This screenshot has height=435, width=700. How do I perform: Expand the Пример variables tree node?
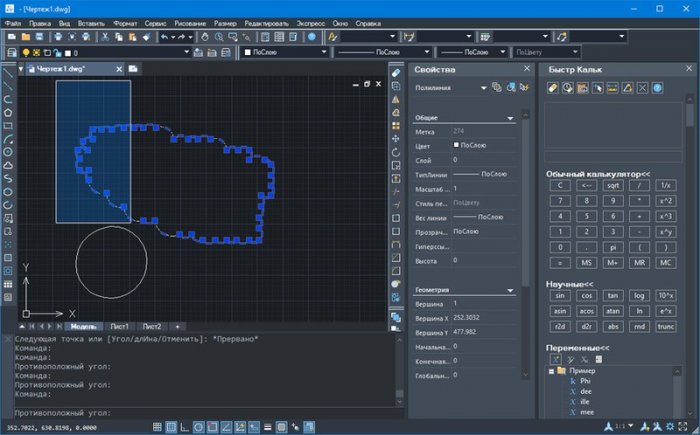click(x=550, y=371)
